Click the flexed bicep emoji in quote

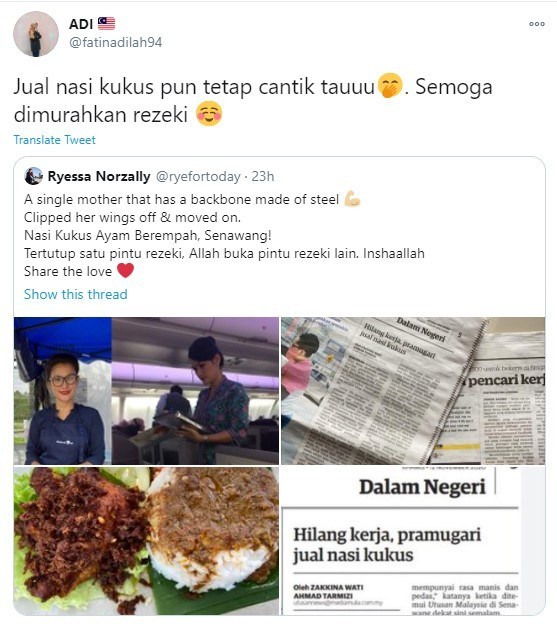click(352, 199)
